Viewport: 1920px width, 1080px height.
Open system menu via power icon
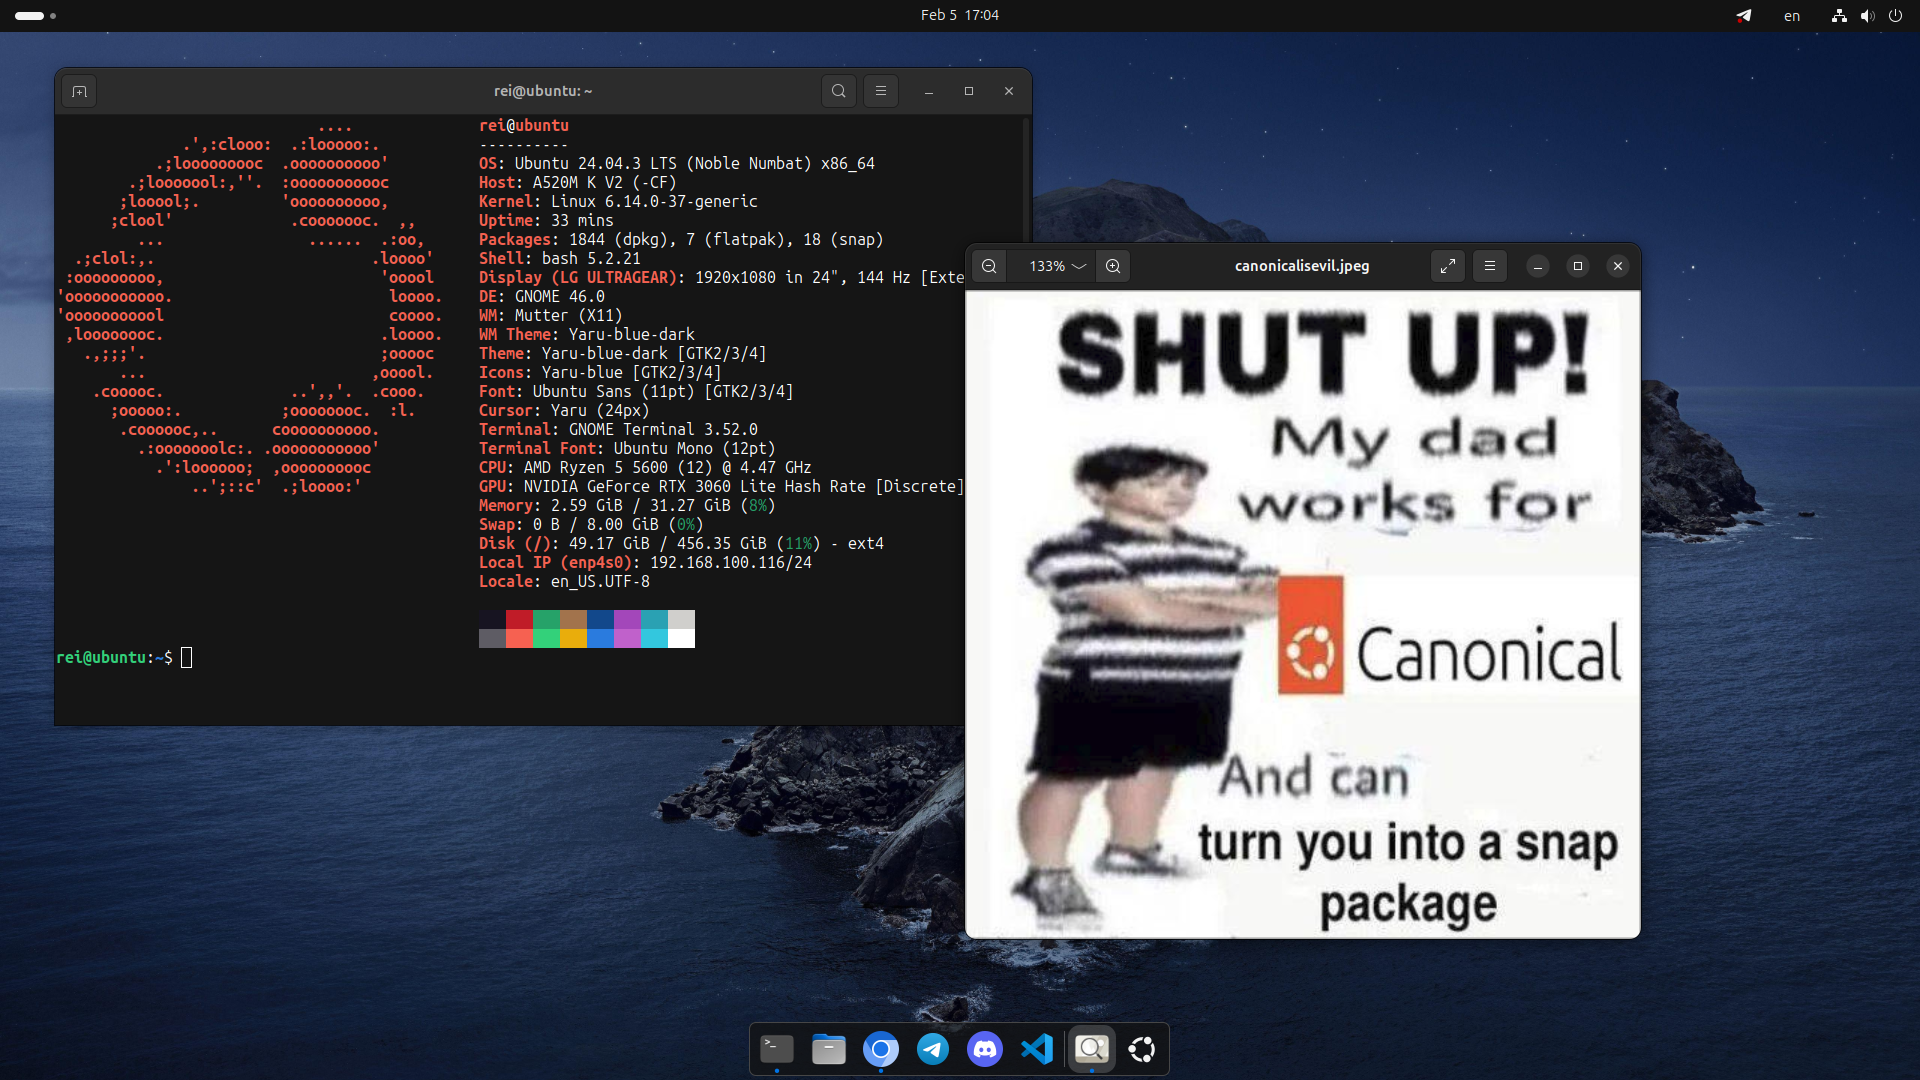pos(1895,16)
